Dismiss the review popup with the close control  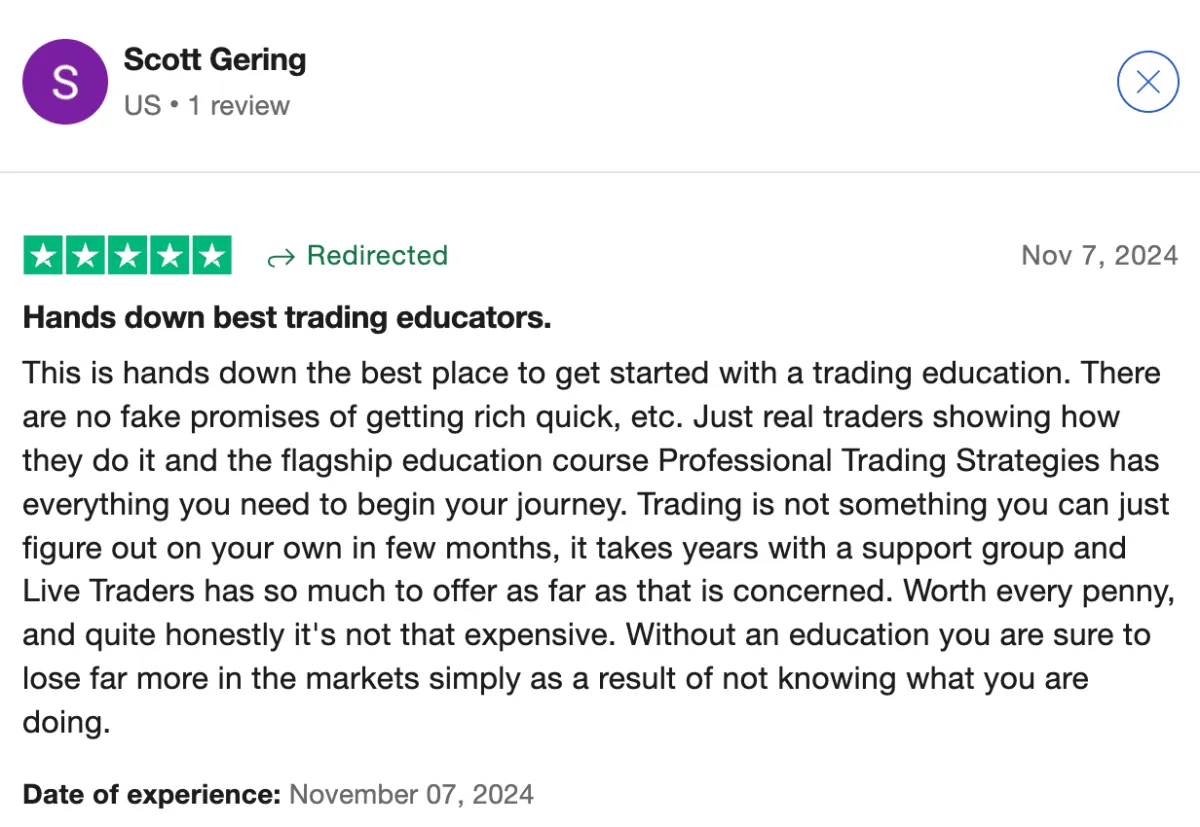[x=1148, y=82]
